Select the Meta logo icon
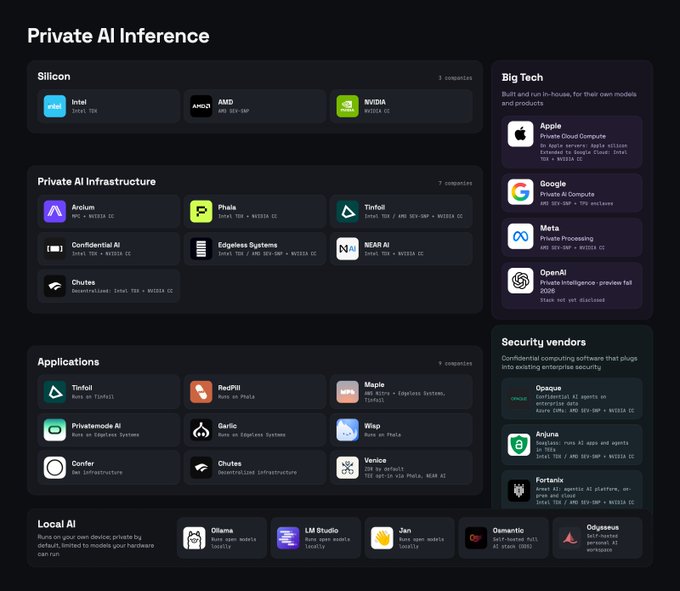Screen dimensions: 680x591 coord(520,236)
